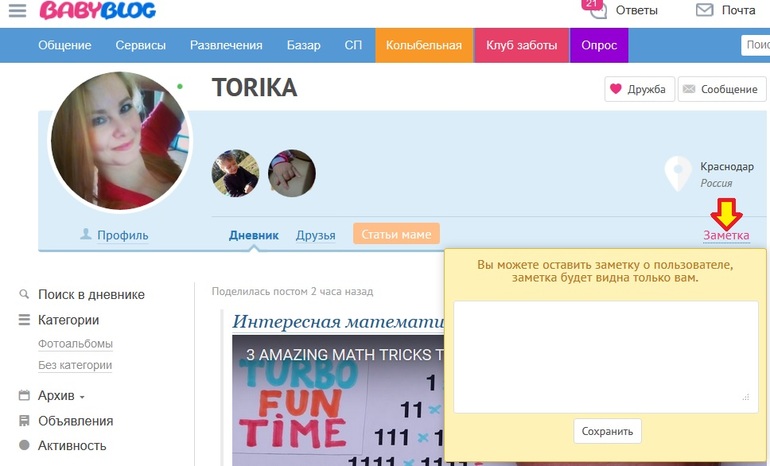Click the Поиск в дневнике search icon
Image resolution: width=770 pixels, height=466 pixels.
pyautogui.click(x=24, y=295)
